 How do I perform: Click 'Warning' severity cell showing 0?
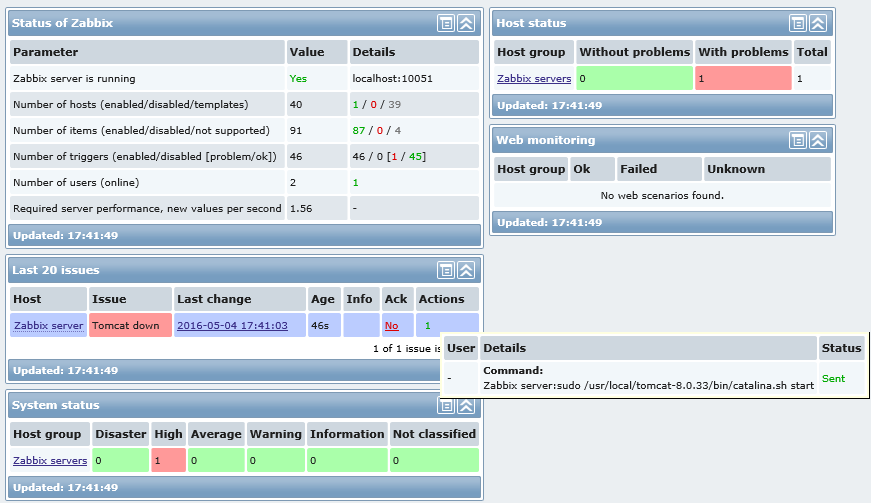click(276, 460)
